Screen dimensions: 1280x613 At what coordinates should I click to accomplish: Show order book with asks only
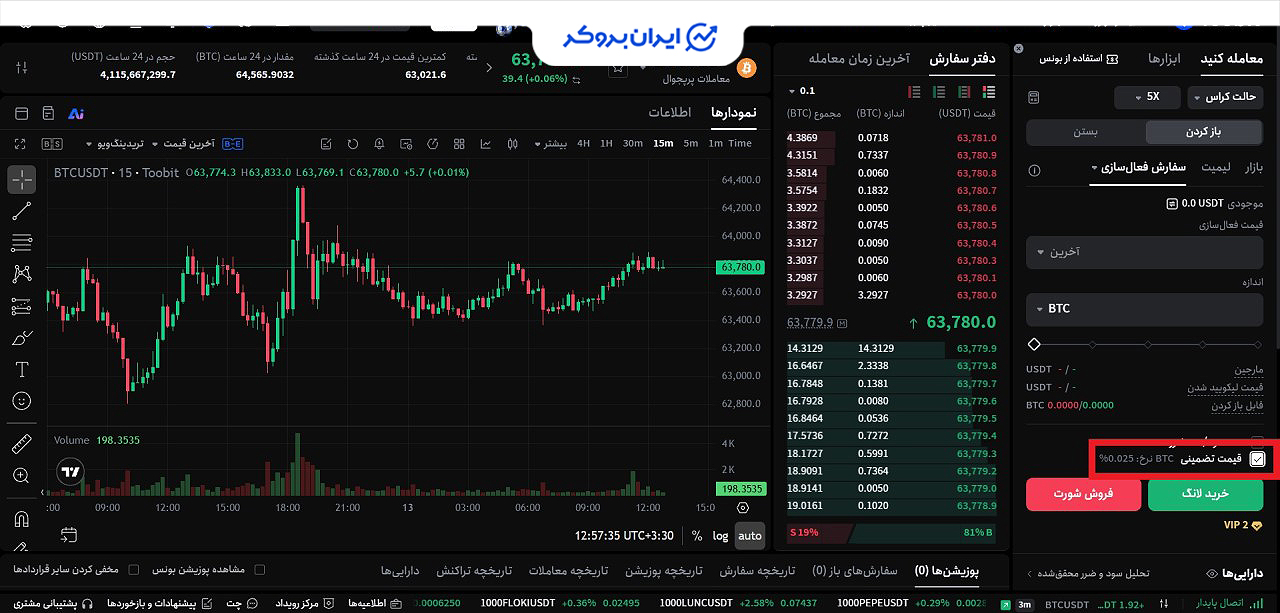pyautogui.click(x=912, y=91)
